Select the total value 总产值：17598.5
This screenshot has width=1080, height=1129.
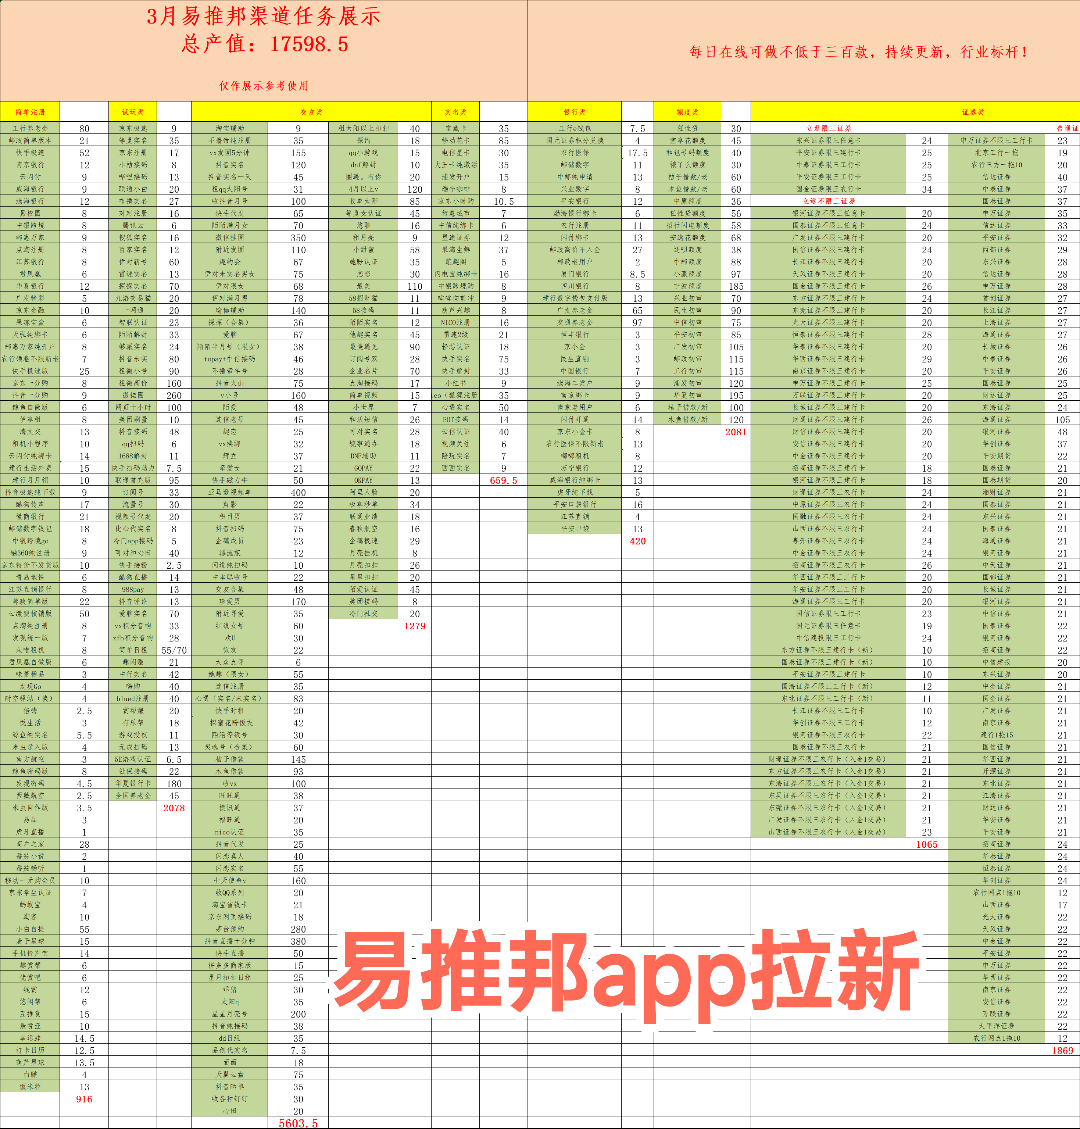pos(265,45)
